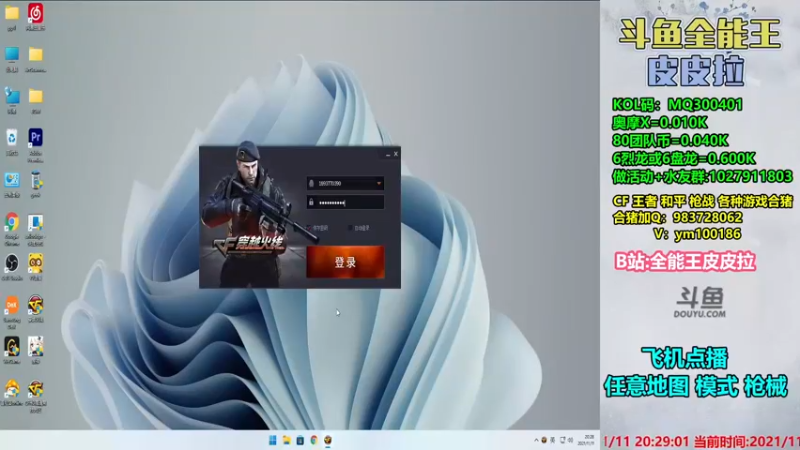Toggle the auto login checkbox

click(x=350, y=228)
